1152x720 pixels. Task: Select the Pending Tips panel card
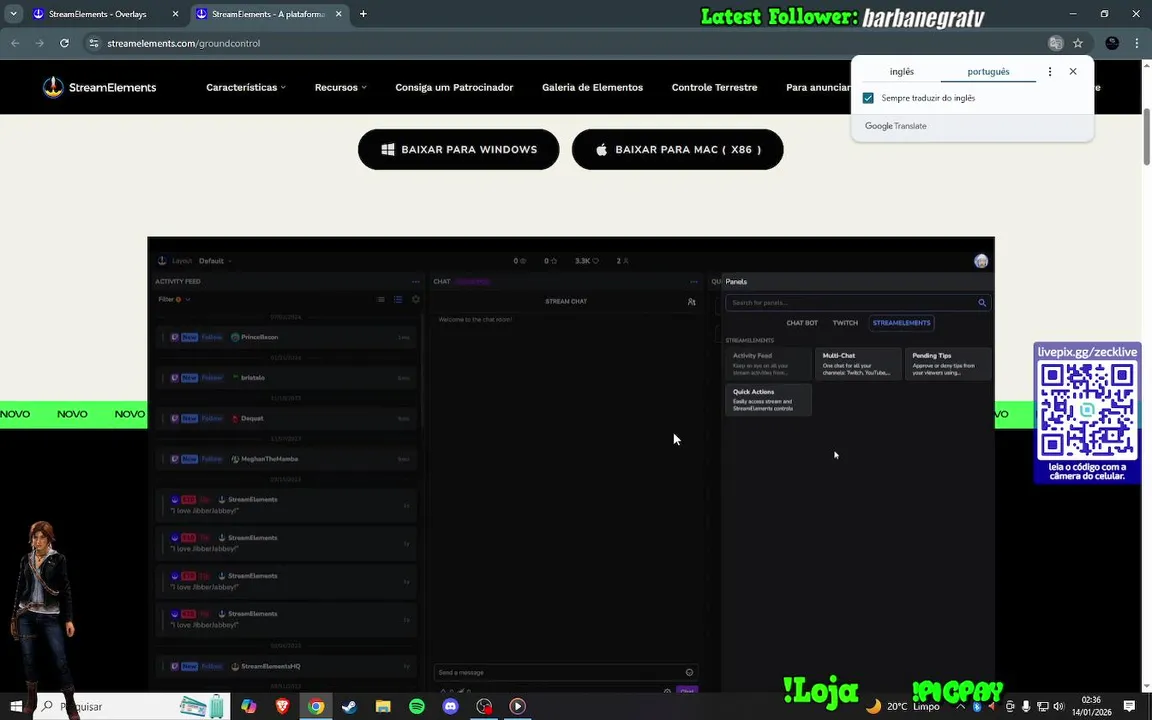coord(948,364)
